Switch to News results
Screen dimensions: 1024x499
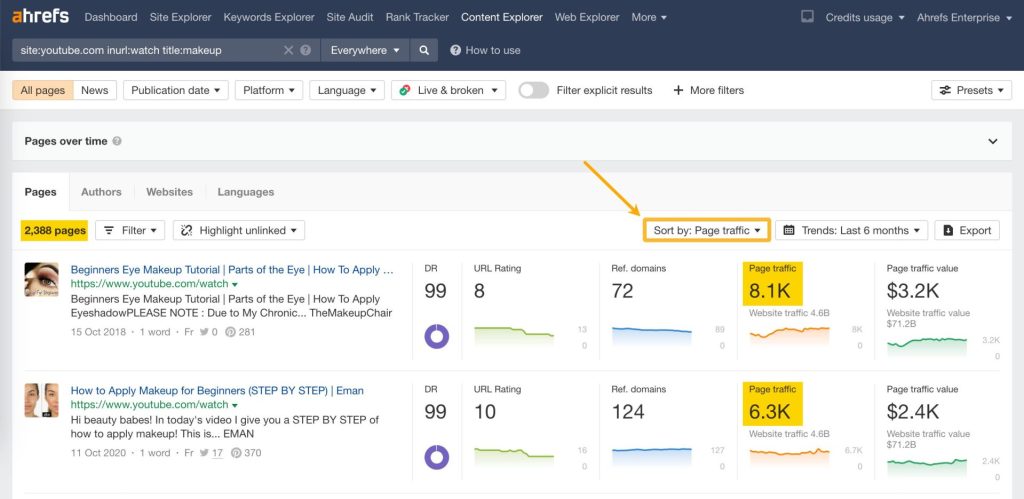[x=95, y=90]
